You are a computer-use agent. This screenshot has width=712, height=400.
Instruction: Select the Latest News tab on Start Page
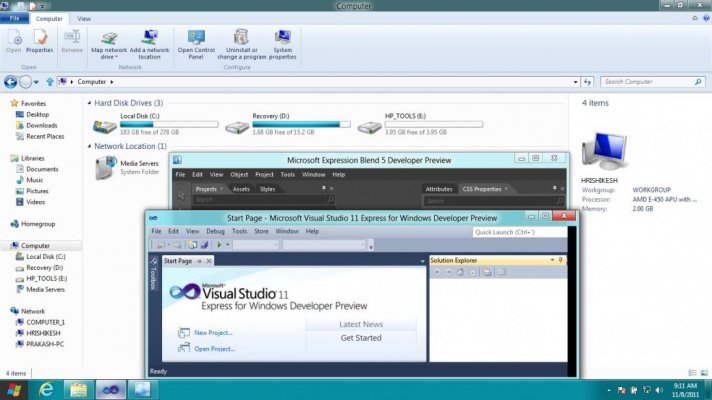coord(361,324)
